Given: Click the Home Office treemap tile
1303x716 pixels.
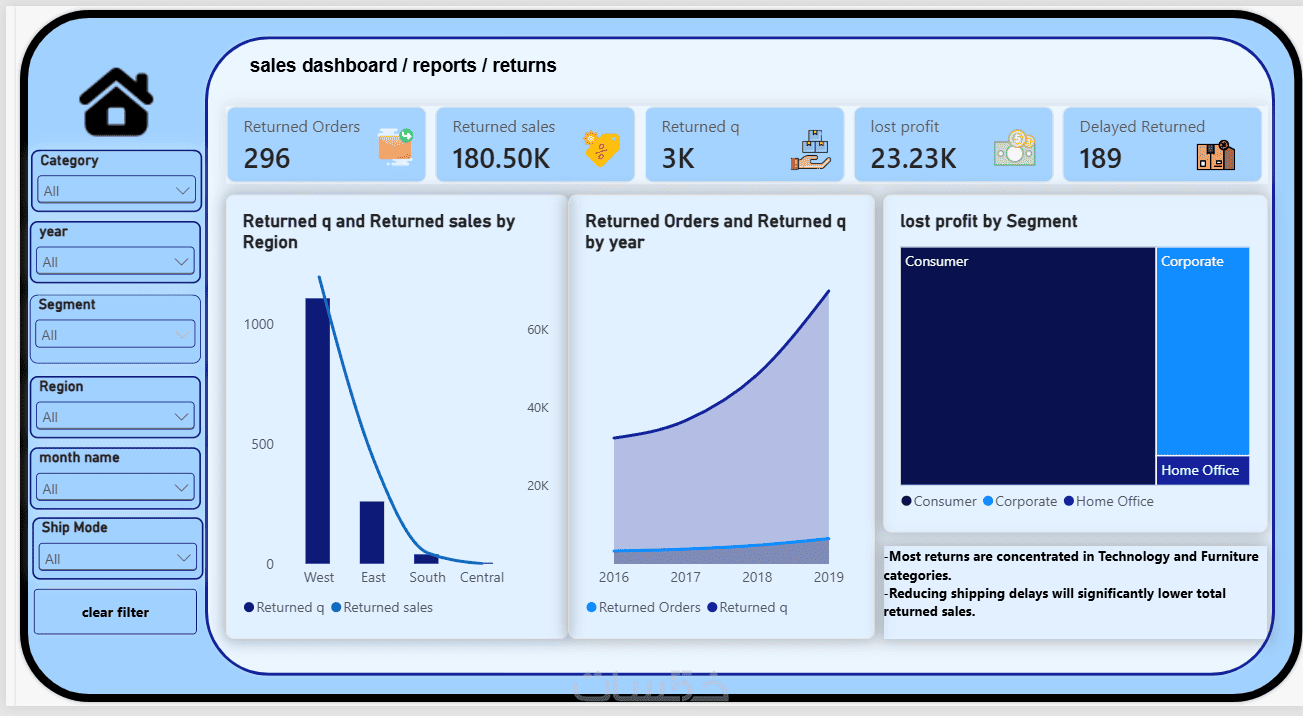Looking at the screenshot, I should (x=1203, y=471).
